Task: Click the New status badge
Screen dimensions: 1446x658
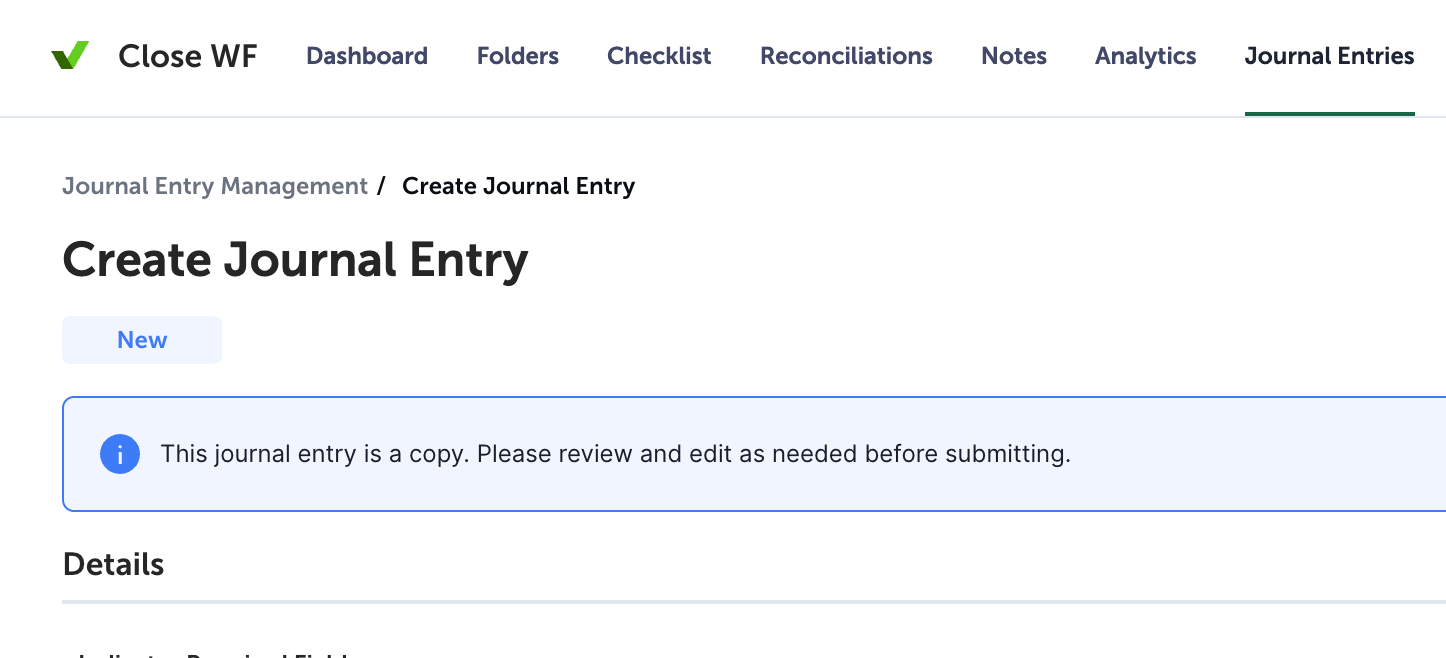Action: [x=142, y=340]
